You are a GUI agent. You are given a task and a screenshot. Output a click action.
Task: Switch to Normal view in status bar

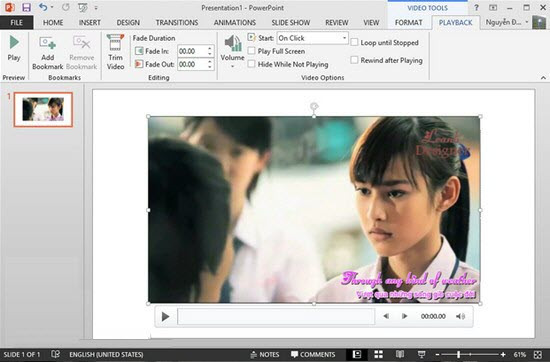pyautogui.click(x=357, y=354)
